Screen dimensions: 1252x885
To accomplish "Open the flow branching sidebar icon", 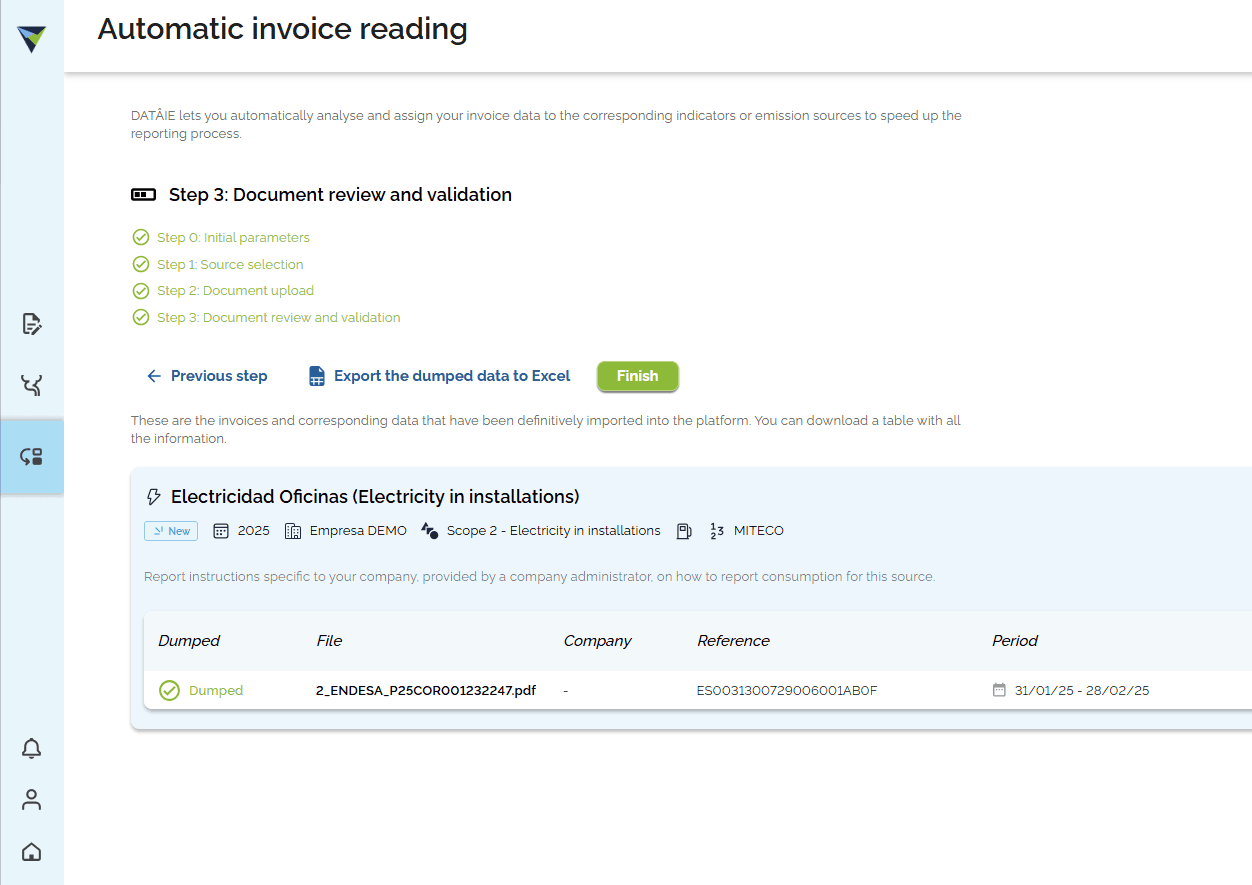I will pos(32,385).
